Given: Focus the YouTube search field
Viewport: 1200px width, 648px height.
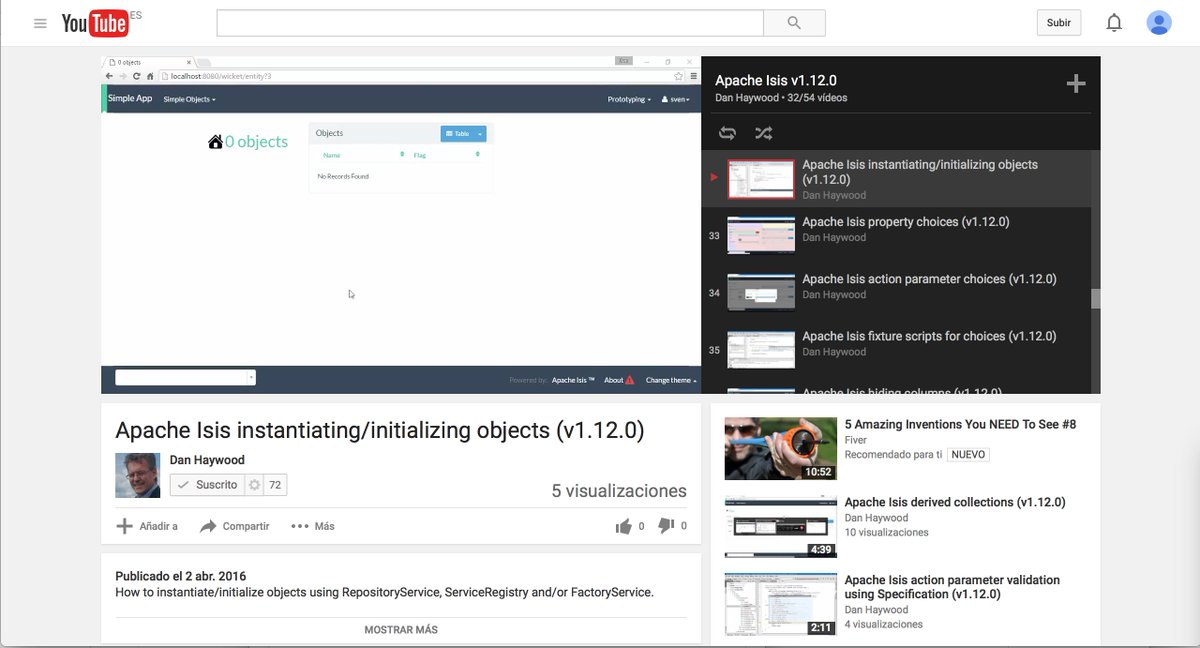Looking at the screenshot, I should coord(490,23).
